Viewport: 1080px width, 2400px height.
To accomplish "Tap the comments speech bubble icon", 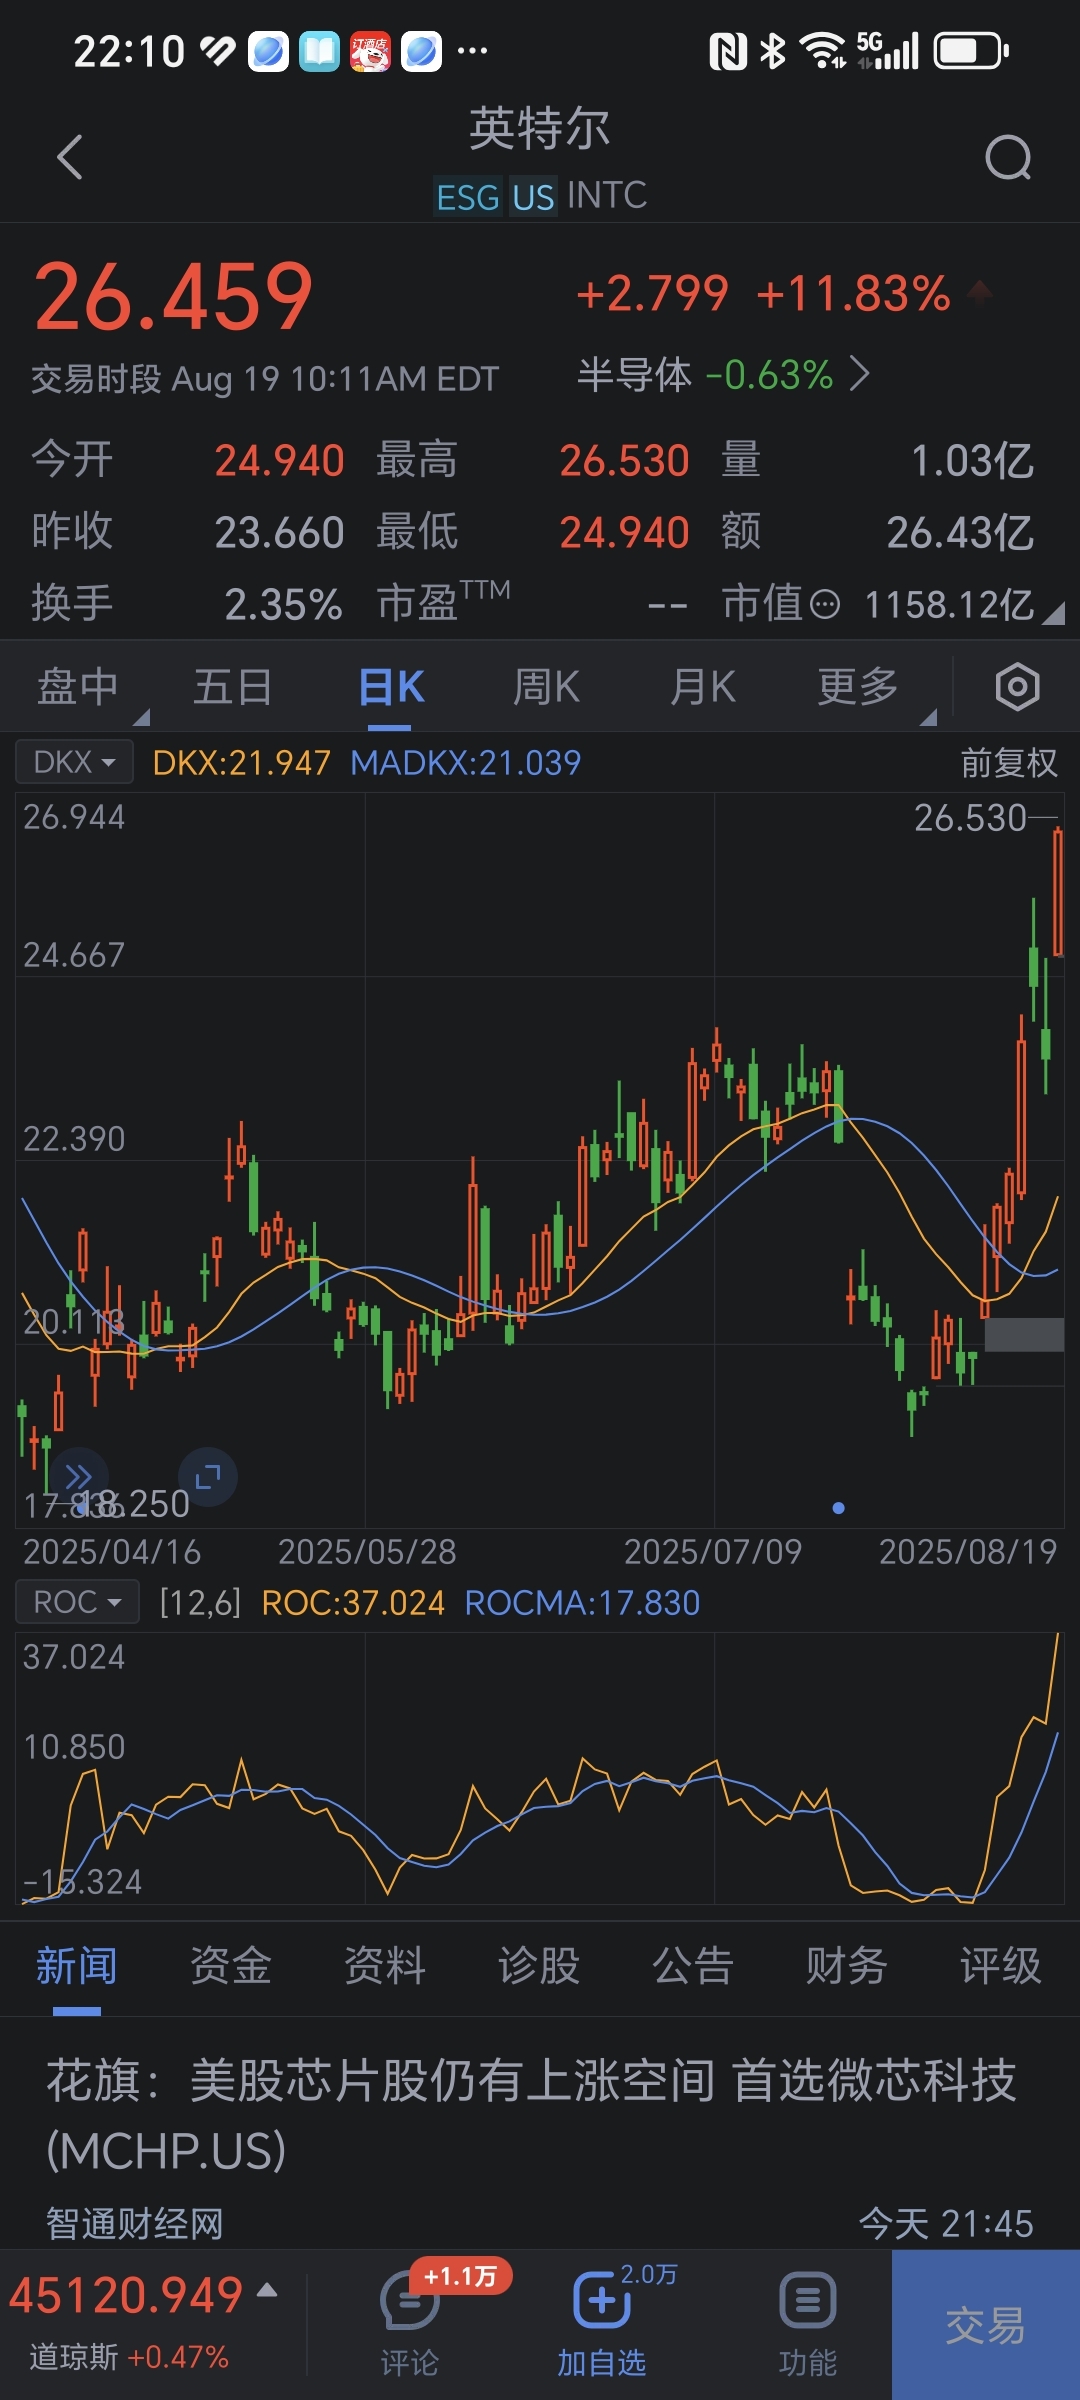I will click(410, 2300).
